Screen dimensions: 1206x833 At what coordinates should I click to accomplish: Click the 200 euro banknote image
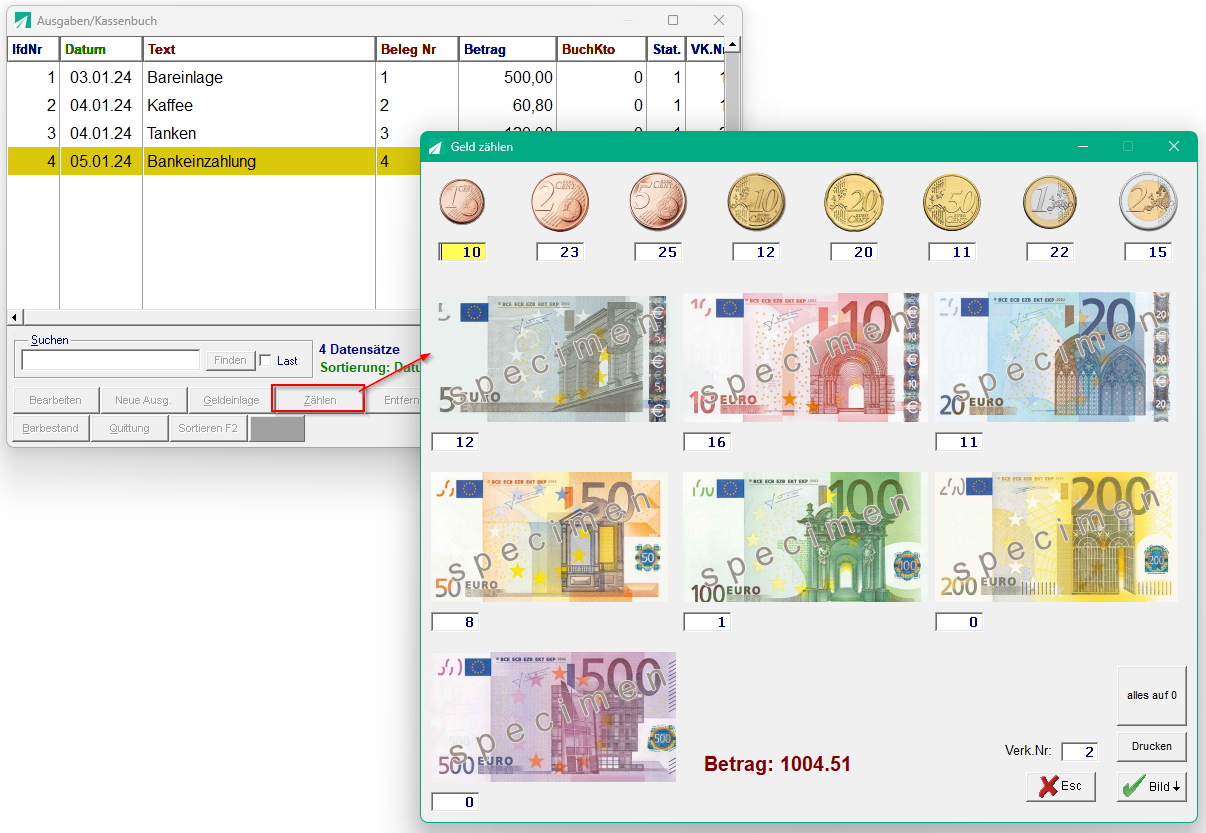pyautogui.click(x=1055, y=537)
